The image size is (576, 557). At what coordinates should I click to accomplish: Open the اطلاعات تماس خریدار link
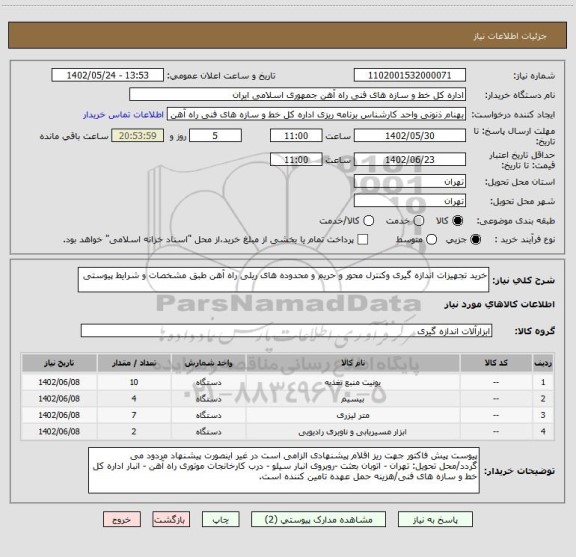tap(123, 115)
